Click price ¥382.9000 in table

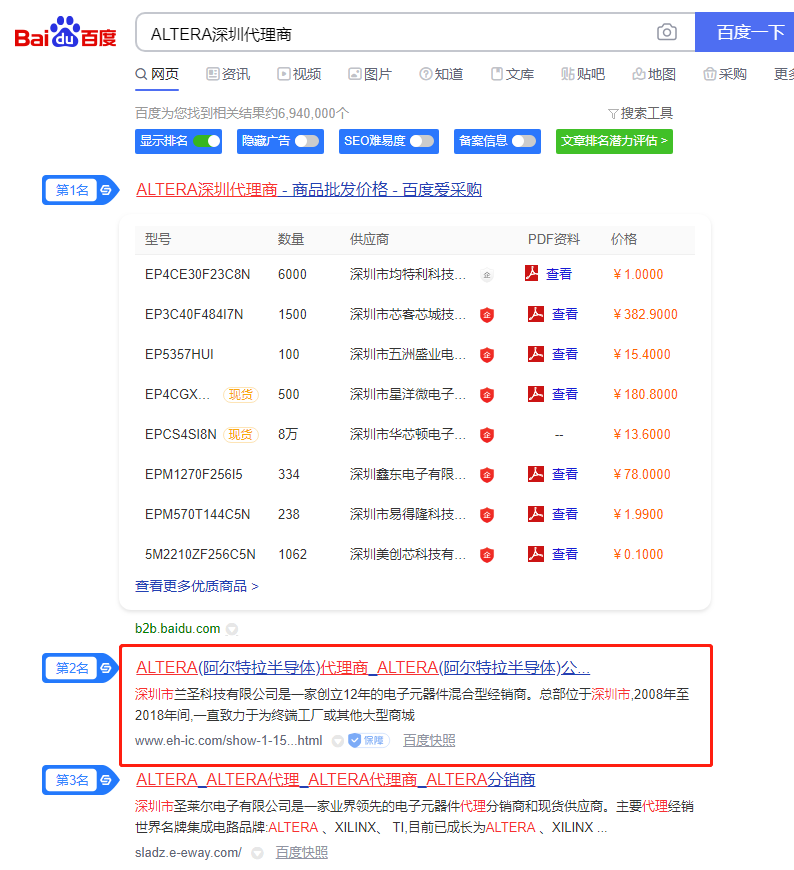pos(645,315)
